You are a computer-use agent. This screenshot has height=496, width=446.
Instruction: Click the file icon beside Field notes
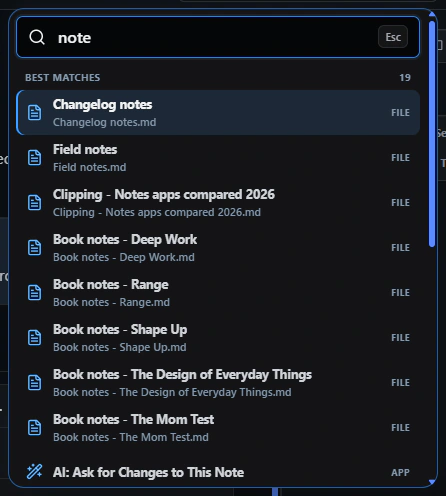(34, 158)
